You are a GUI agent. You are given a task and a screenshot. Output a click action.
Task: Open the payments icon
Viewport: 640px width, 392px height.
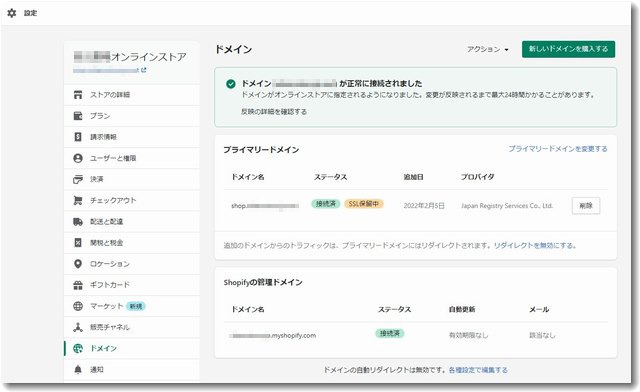click(x=78, y=179)
